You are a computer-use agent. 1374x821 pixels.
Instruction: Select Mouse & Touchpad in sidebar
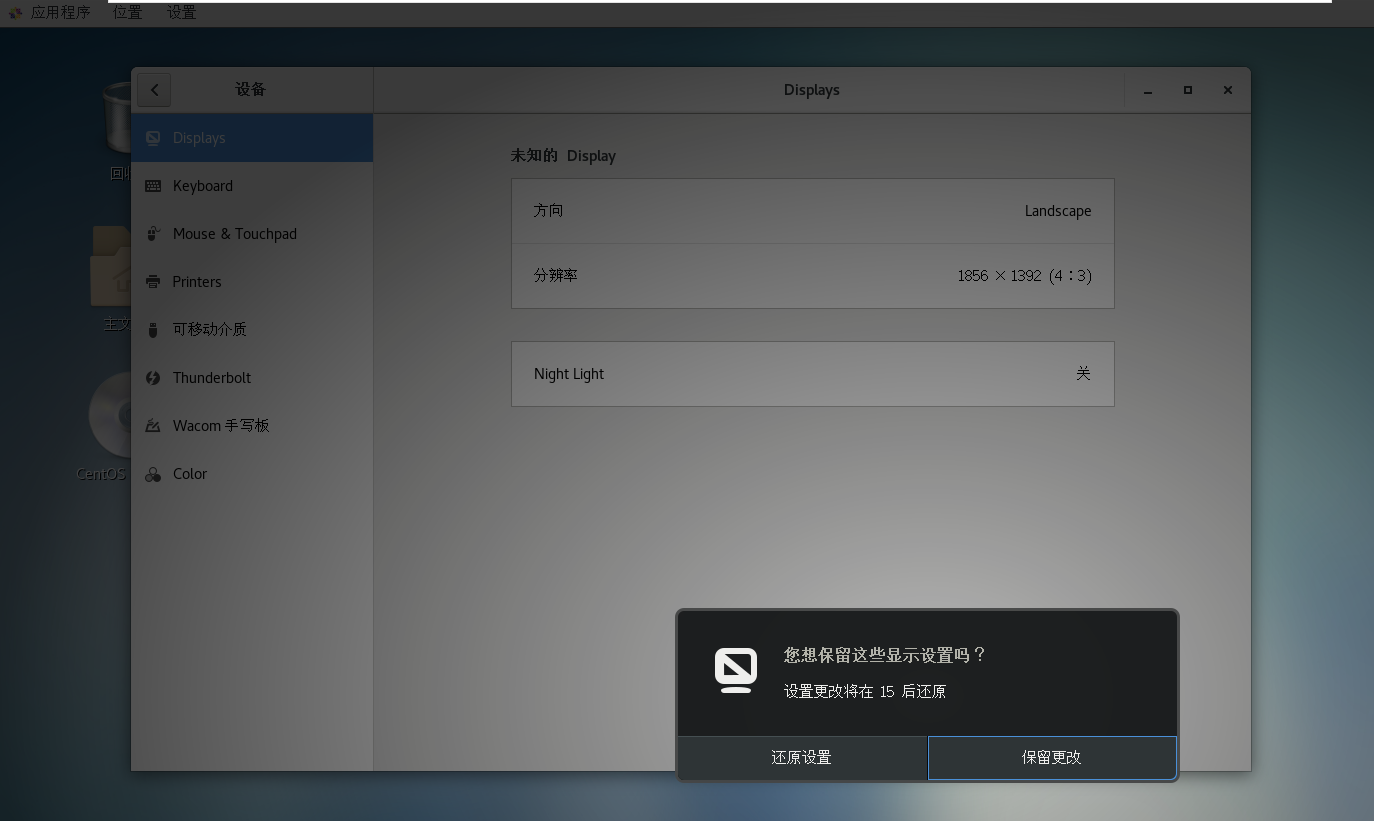coord(235,233)
